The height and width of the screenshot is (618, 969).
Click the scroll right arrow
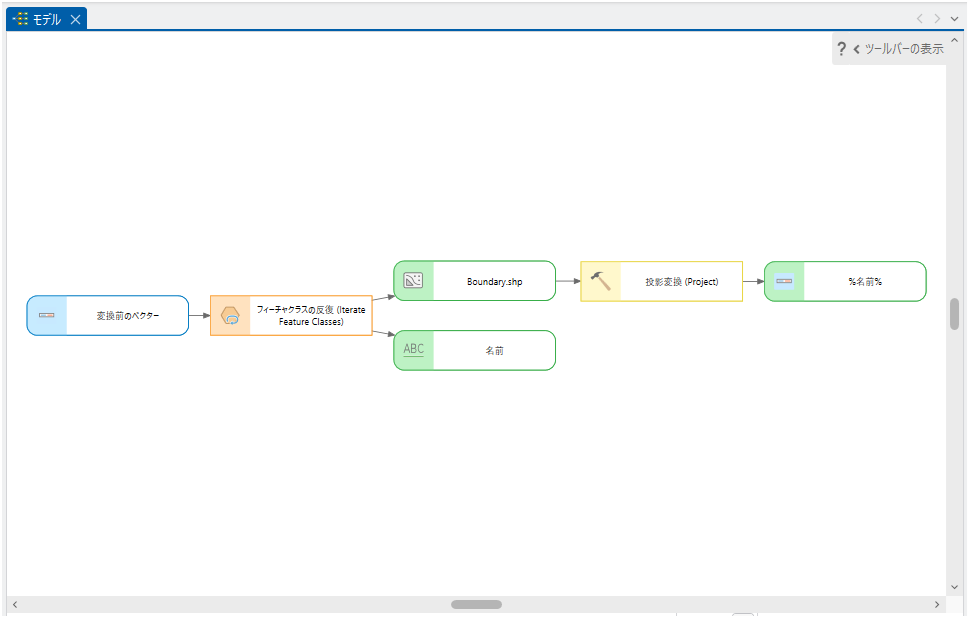pos(937,604)
